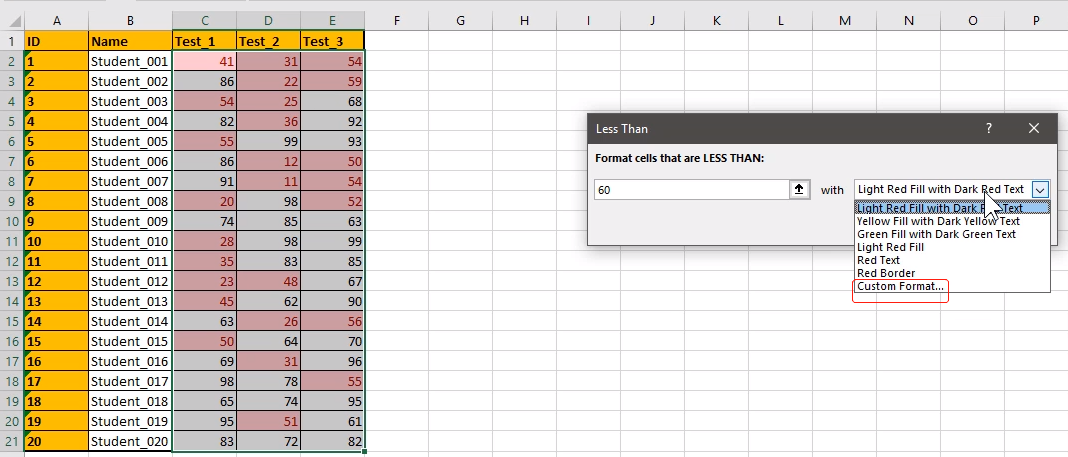Pick the Red Border option
The image size is (1068, 457).
point(952,273)
